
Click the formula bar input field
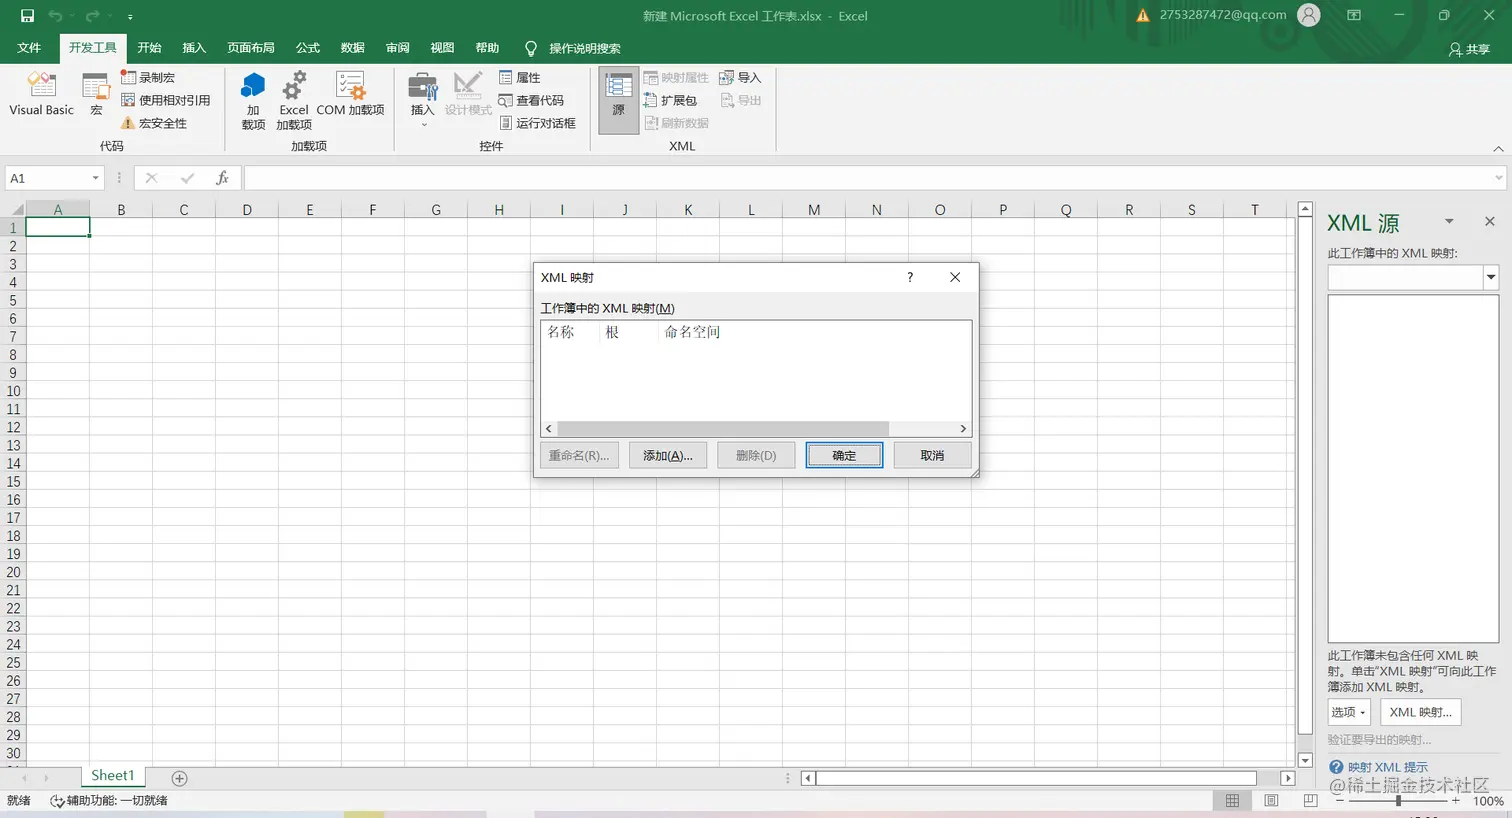pos(868,178)
